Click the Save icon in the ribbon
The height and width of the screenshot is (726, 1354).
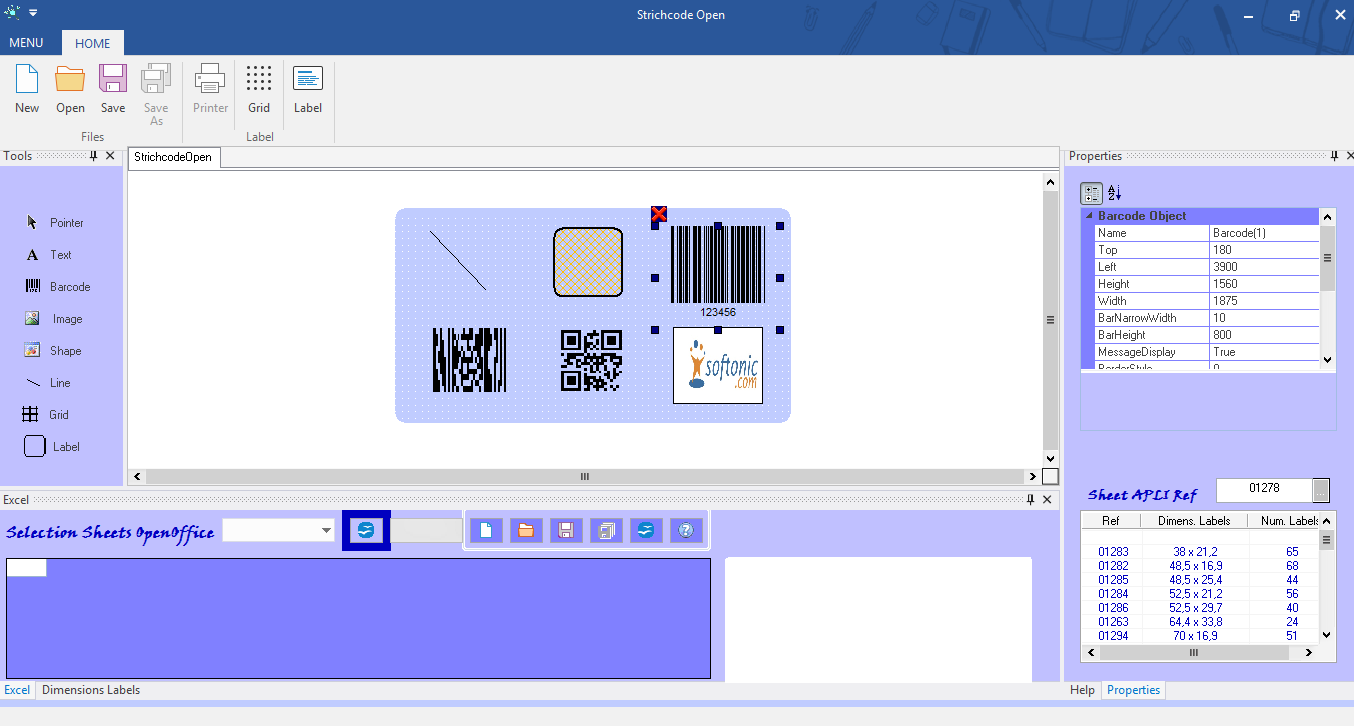113,88
